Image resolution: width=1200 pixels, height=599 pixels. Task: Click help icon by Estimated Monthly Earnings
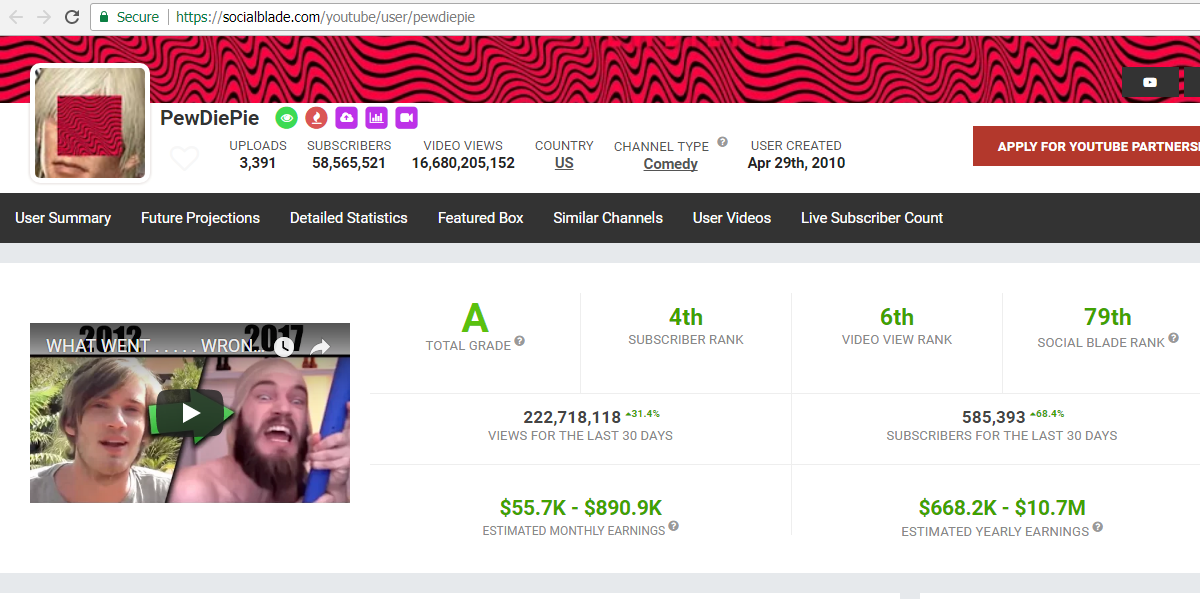pos(674,526)
